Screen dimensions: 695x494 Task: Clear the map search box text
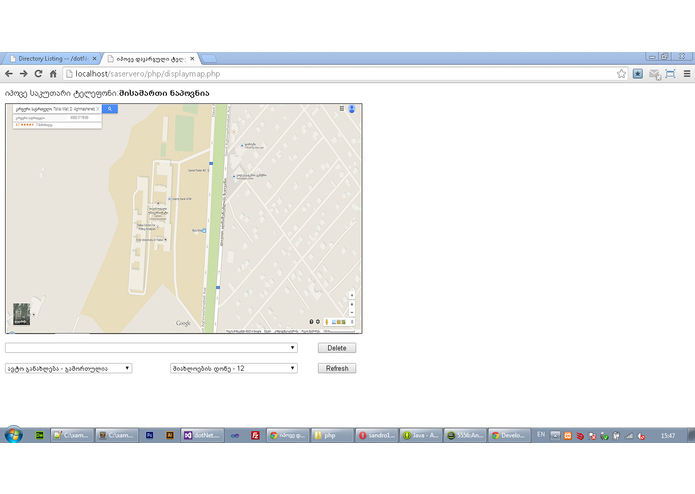(x=98, y=109)
